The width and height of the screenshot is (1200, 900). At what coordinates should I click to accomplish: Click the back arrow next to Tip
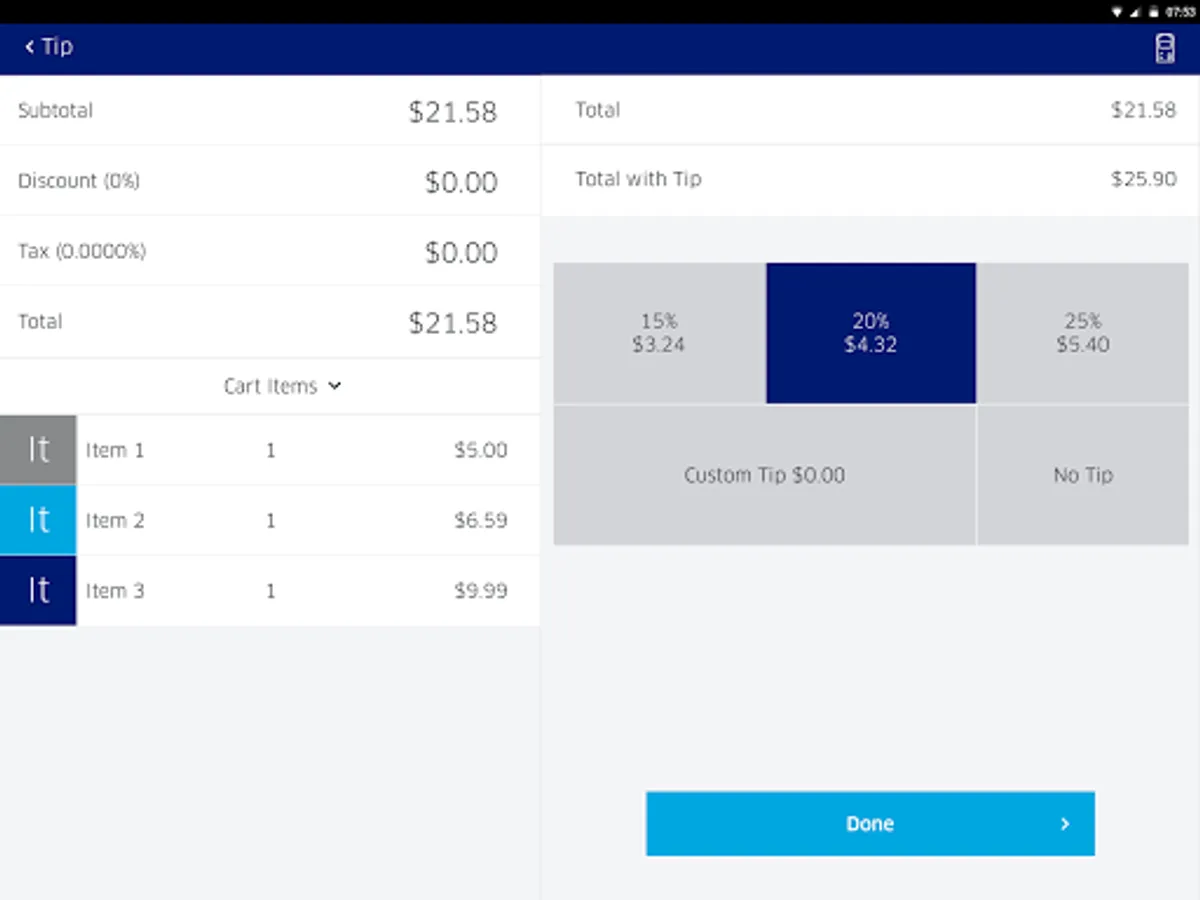(30, 47)
